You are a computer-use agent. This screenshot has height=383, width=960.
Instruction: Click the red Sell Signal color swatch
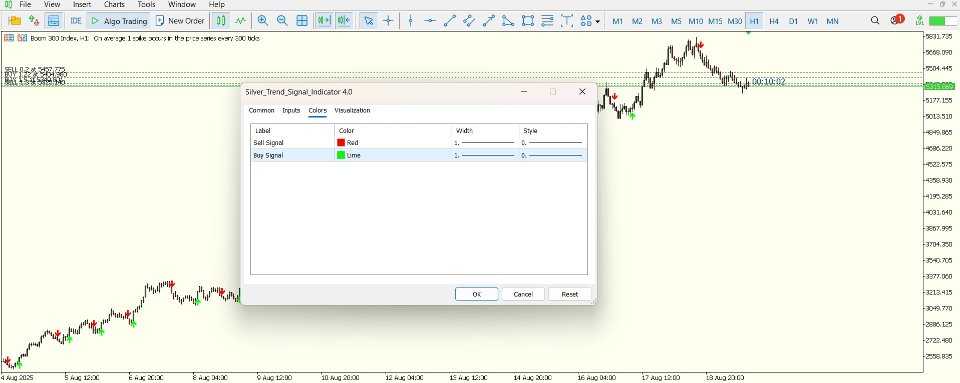[341, 143]
